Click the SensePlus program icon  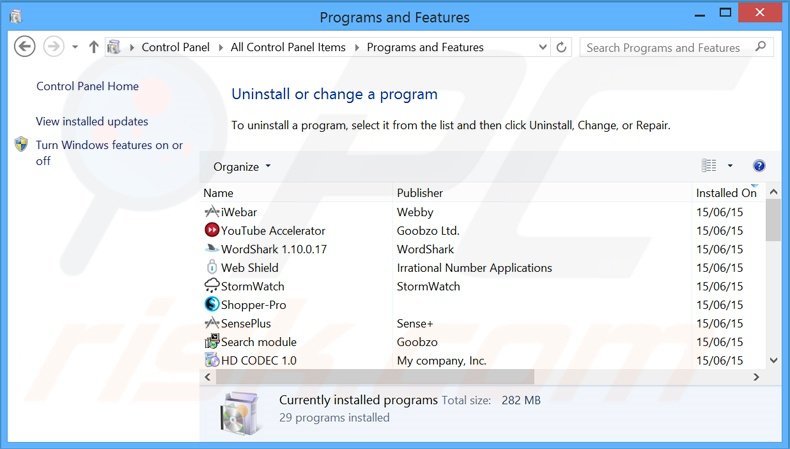click(212, 323)
